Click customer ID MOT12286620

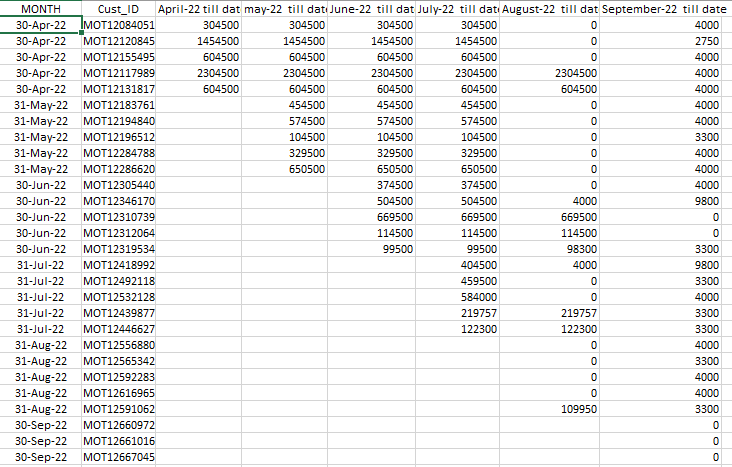point(119,169)
